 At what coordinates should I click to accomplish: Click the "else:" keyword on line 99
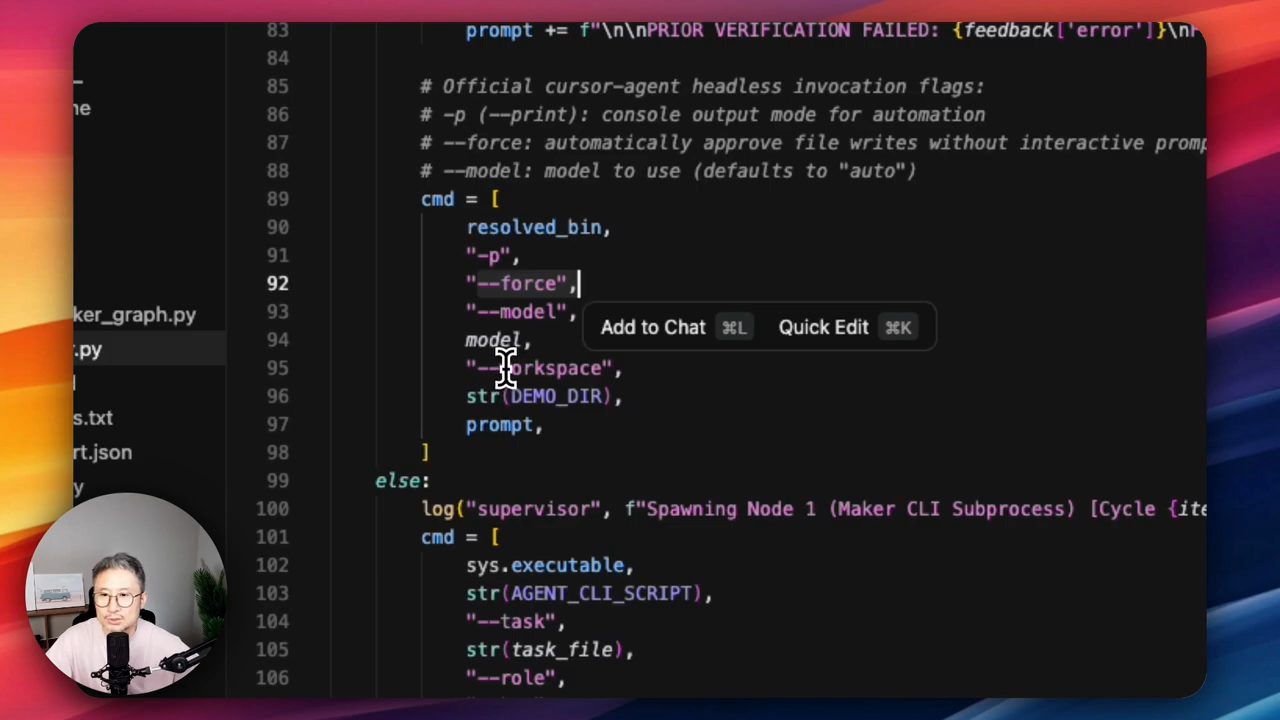click(402, 481)
